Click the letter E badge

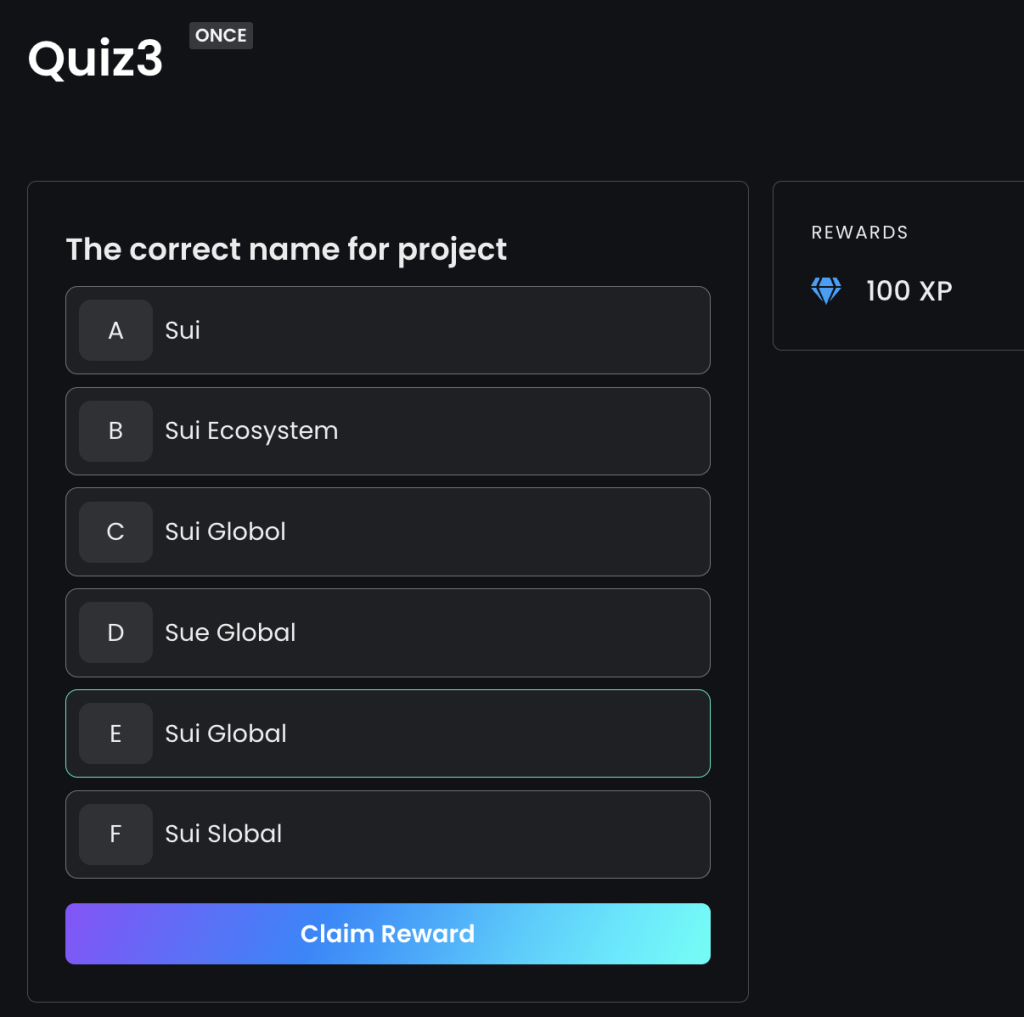coord(116,734)
